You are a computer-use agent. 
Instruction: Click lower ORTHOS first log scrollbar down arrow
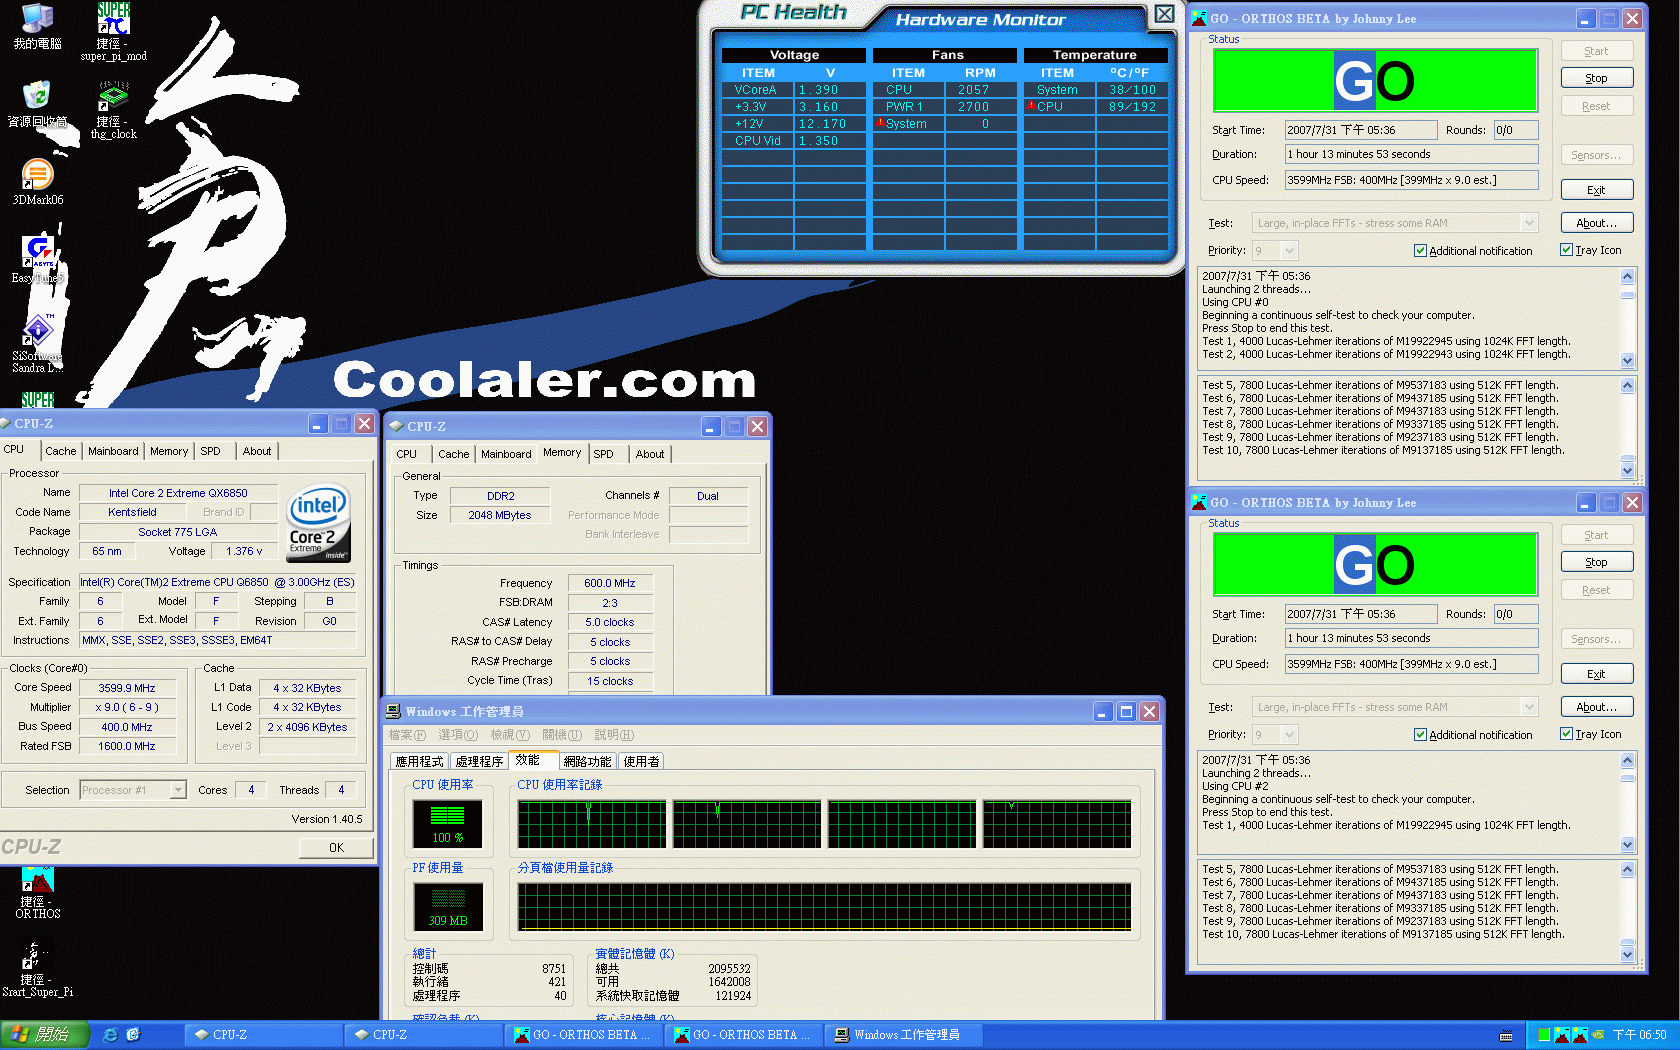1627,845
